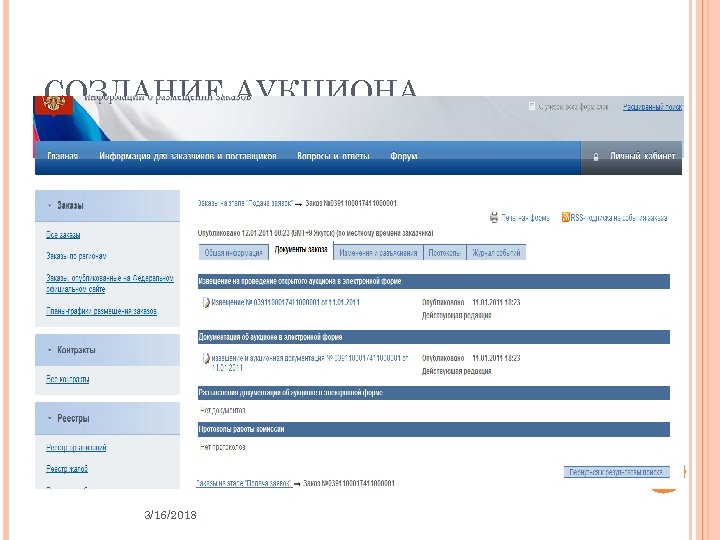720x540 pixels.
Task: Switch to the Общая информация tab
Action: pos(233,253)
